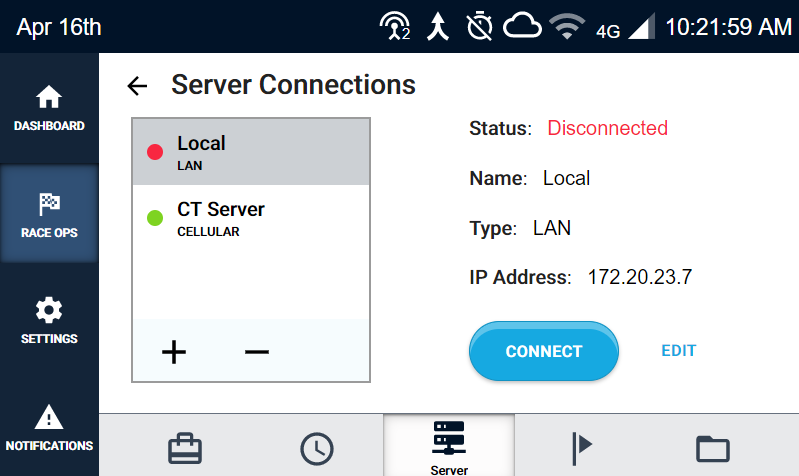Add a server with plus icon
This screenshot has width=799, height=476.
point(174,352)
